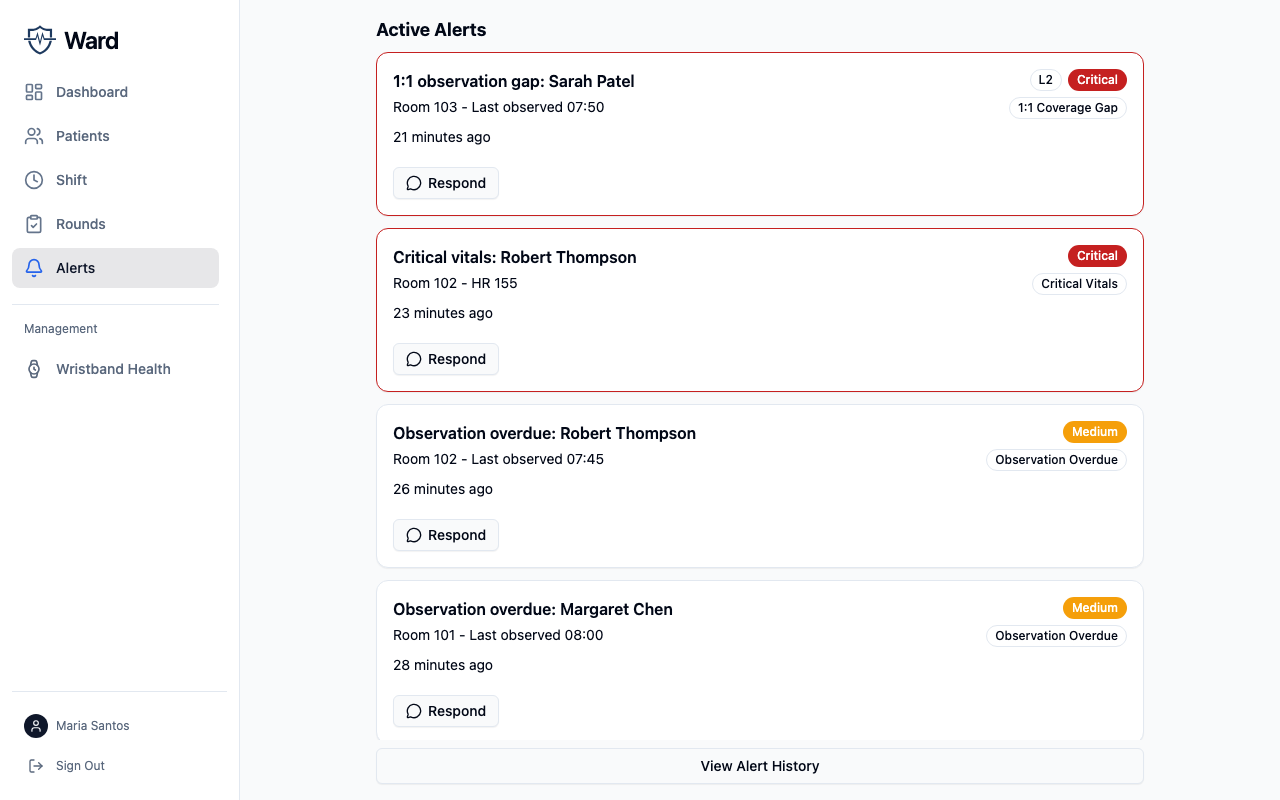The width and height of the screenshot is (1280, 800).
Task: Click the Shift clock icon
Action: coord(34,180)
